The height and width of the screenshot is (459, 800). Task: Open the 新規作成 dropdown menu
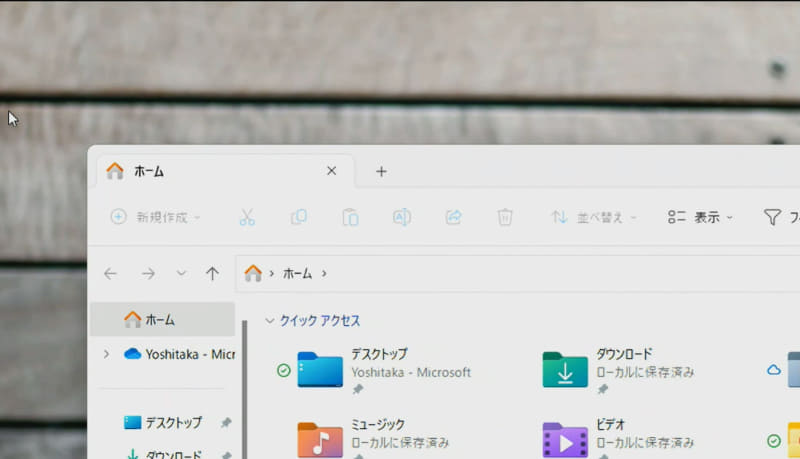[156, 217]
